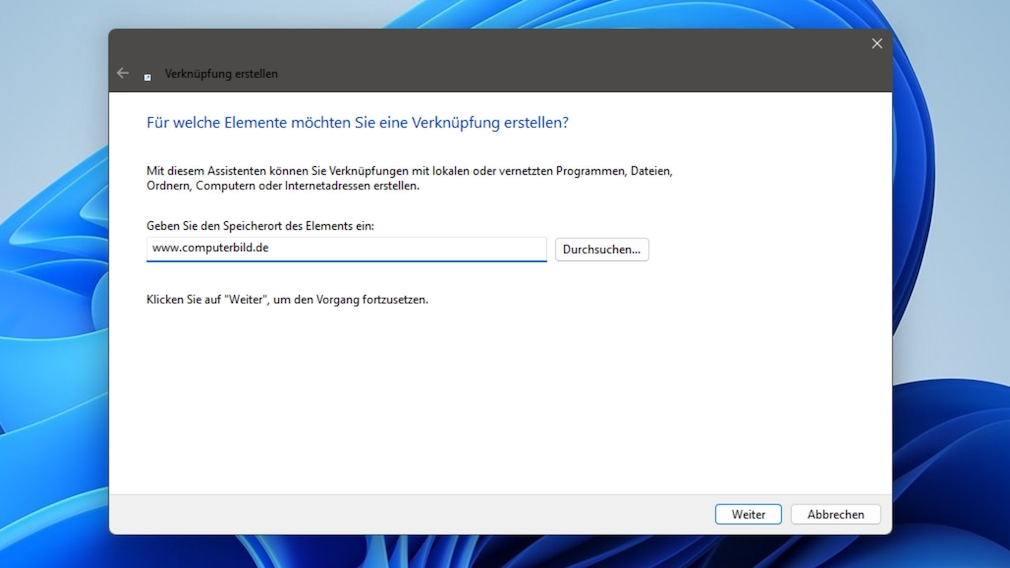The height and width of the screenshot is (568, 1010).
Task: Click the blank white area below the hint text
Action: pos(500,400)
